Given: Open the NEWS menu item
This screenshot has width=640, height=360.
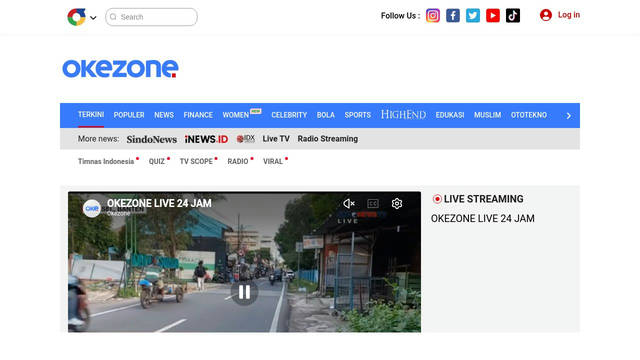Looking at the screenshot, I should point(164,115).
